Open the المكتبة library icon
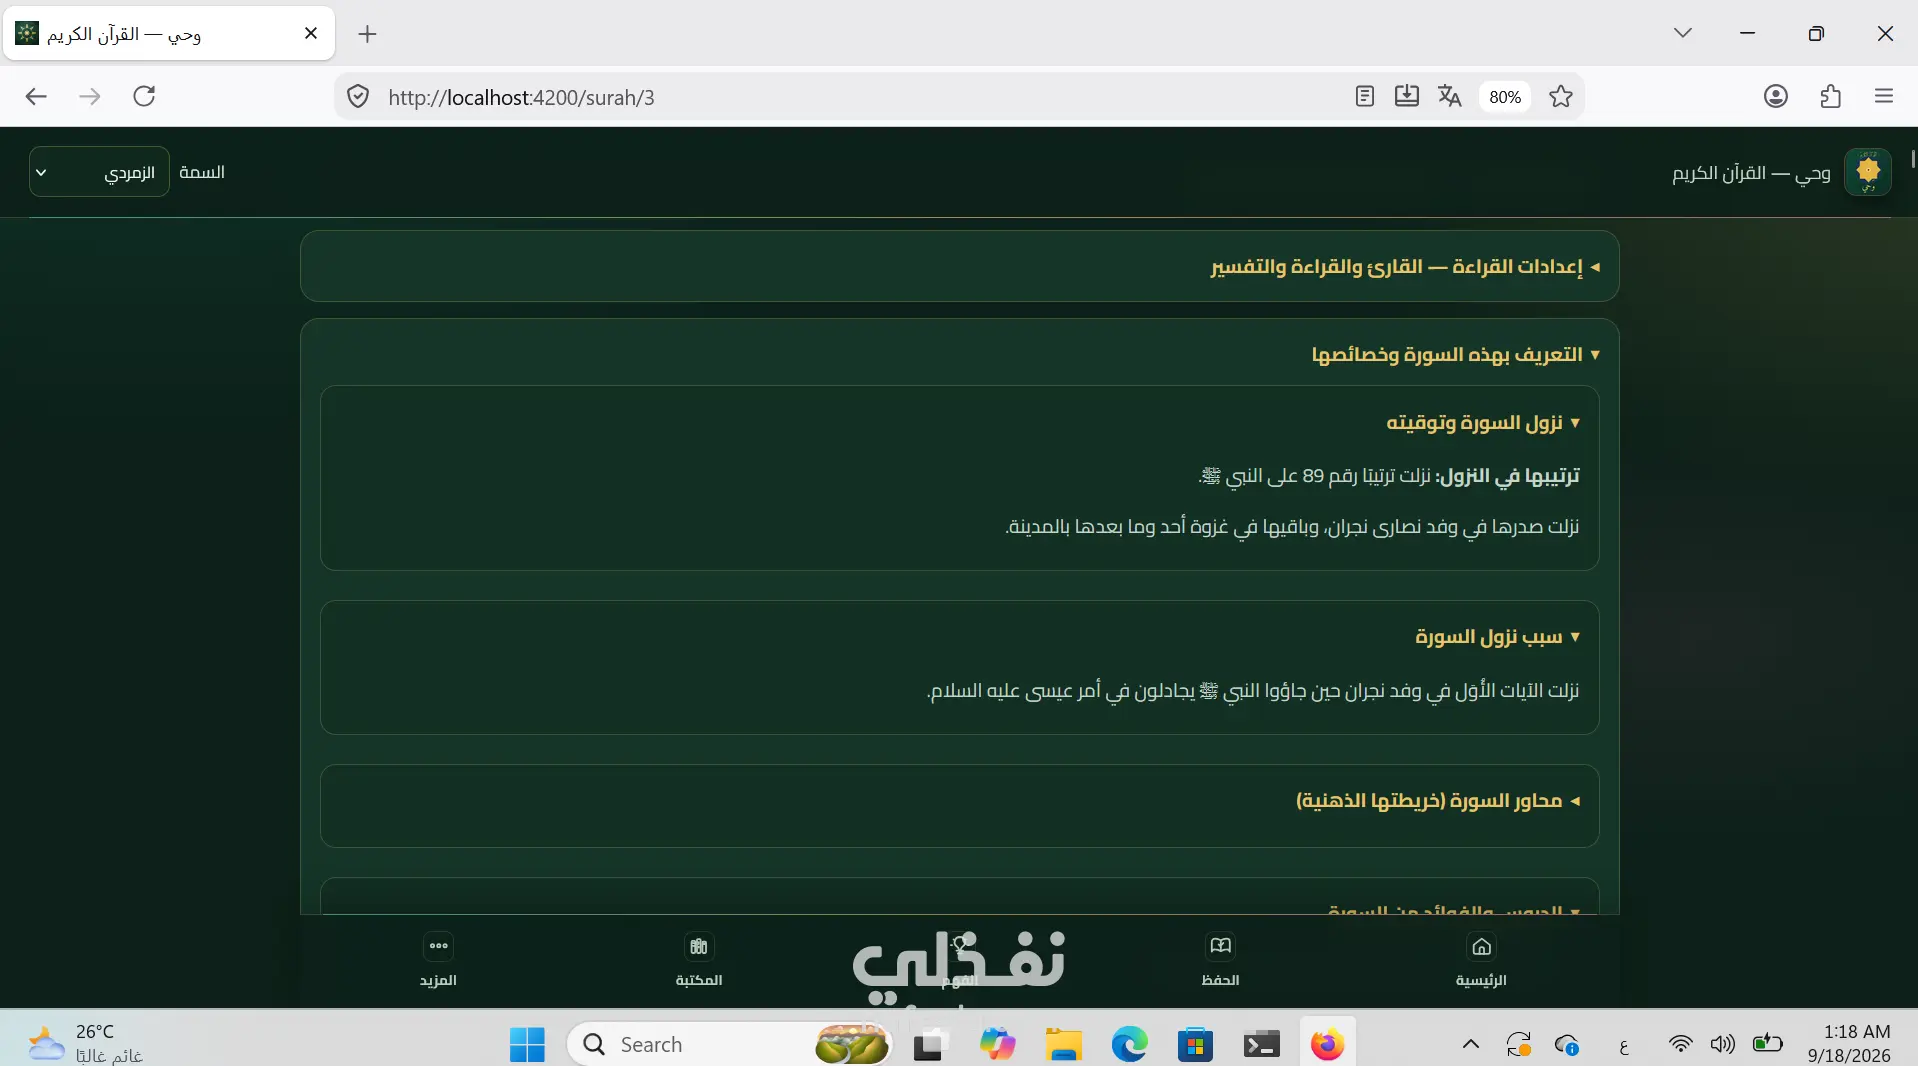 699,946
